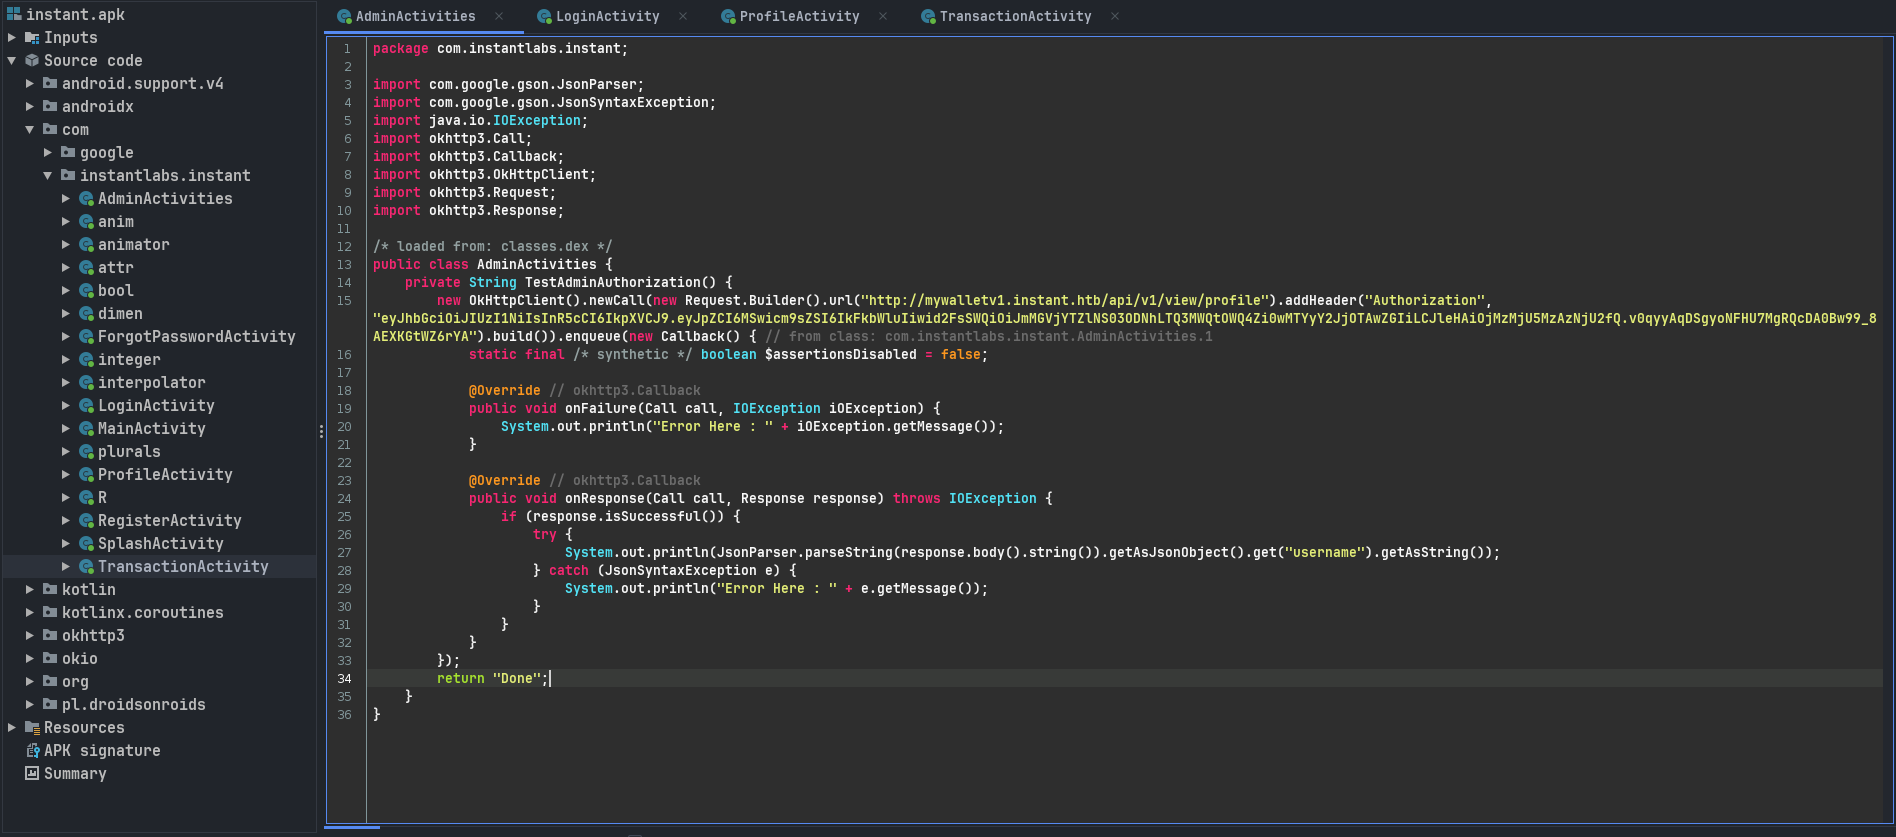
Task: Open the okio package row
Action: click(x=80, y=659)
